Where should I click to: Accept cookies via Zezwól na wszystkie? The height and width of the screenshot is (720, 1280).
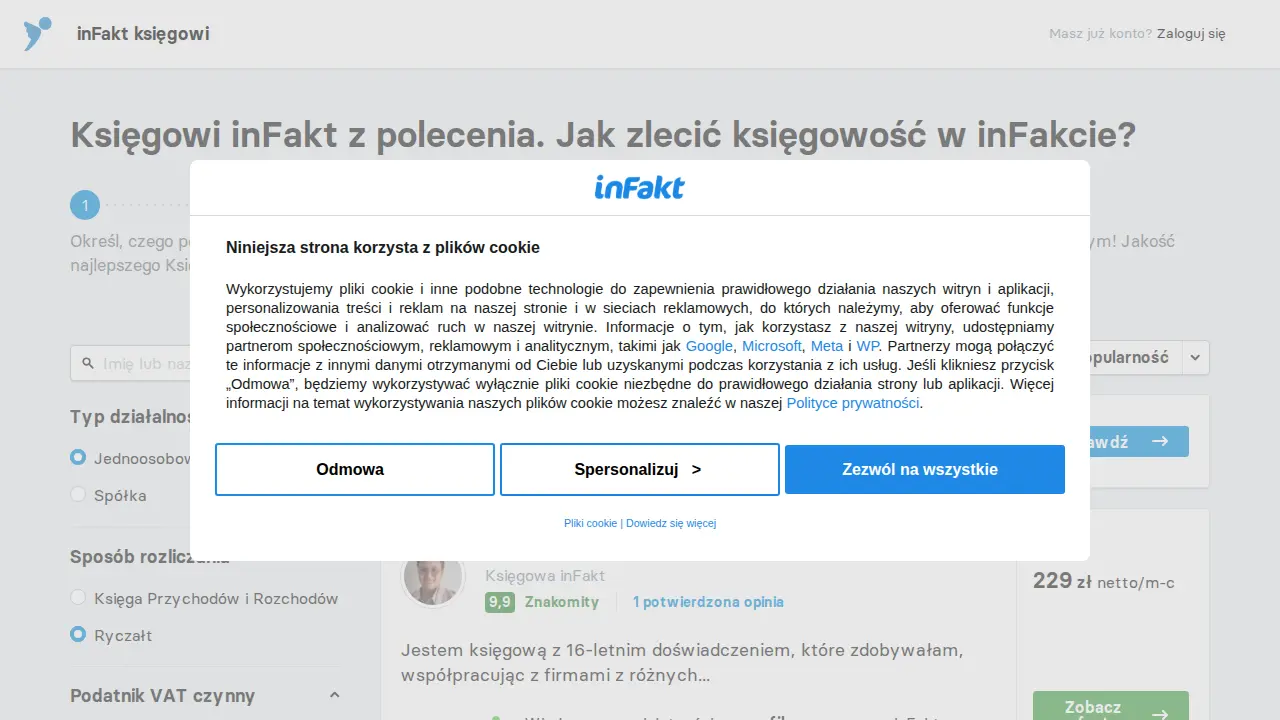pyautogui.click(x=925, y=469)
